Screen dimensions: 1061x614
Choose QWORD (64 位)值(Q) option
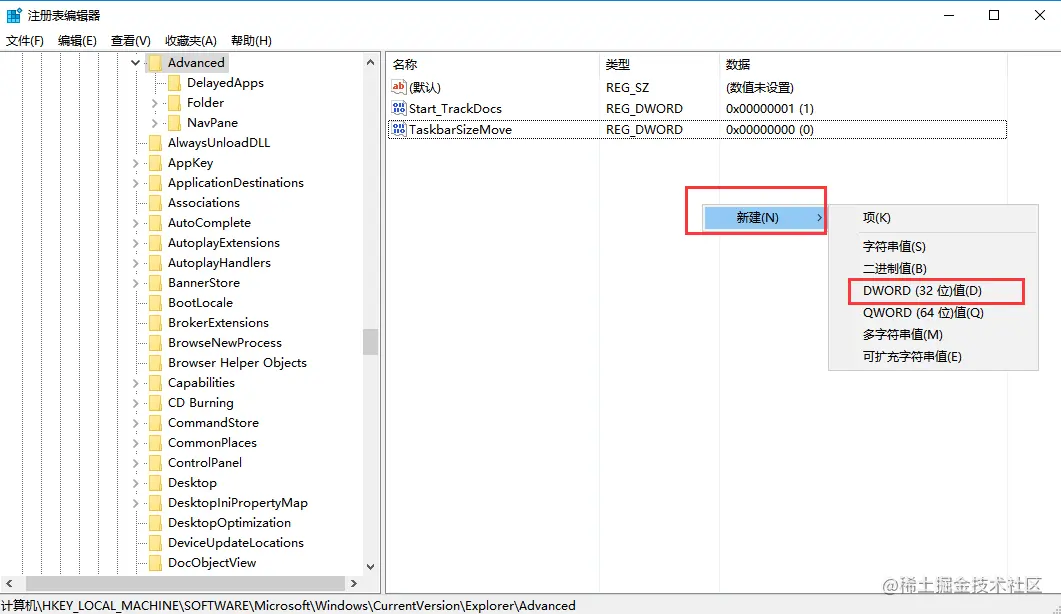933,313
